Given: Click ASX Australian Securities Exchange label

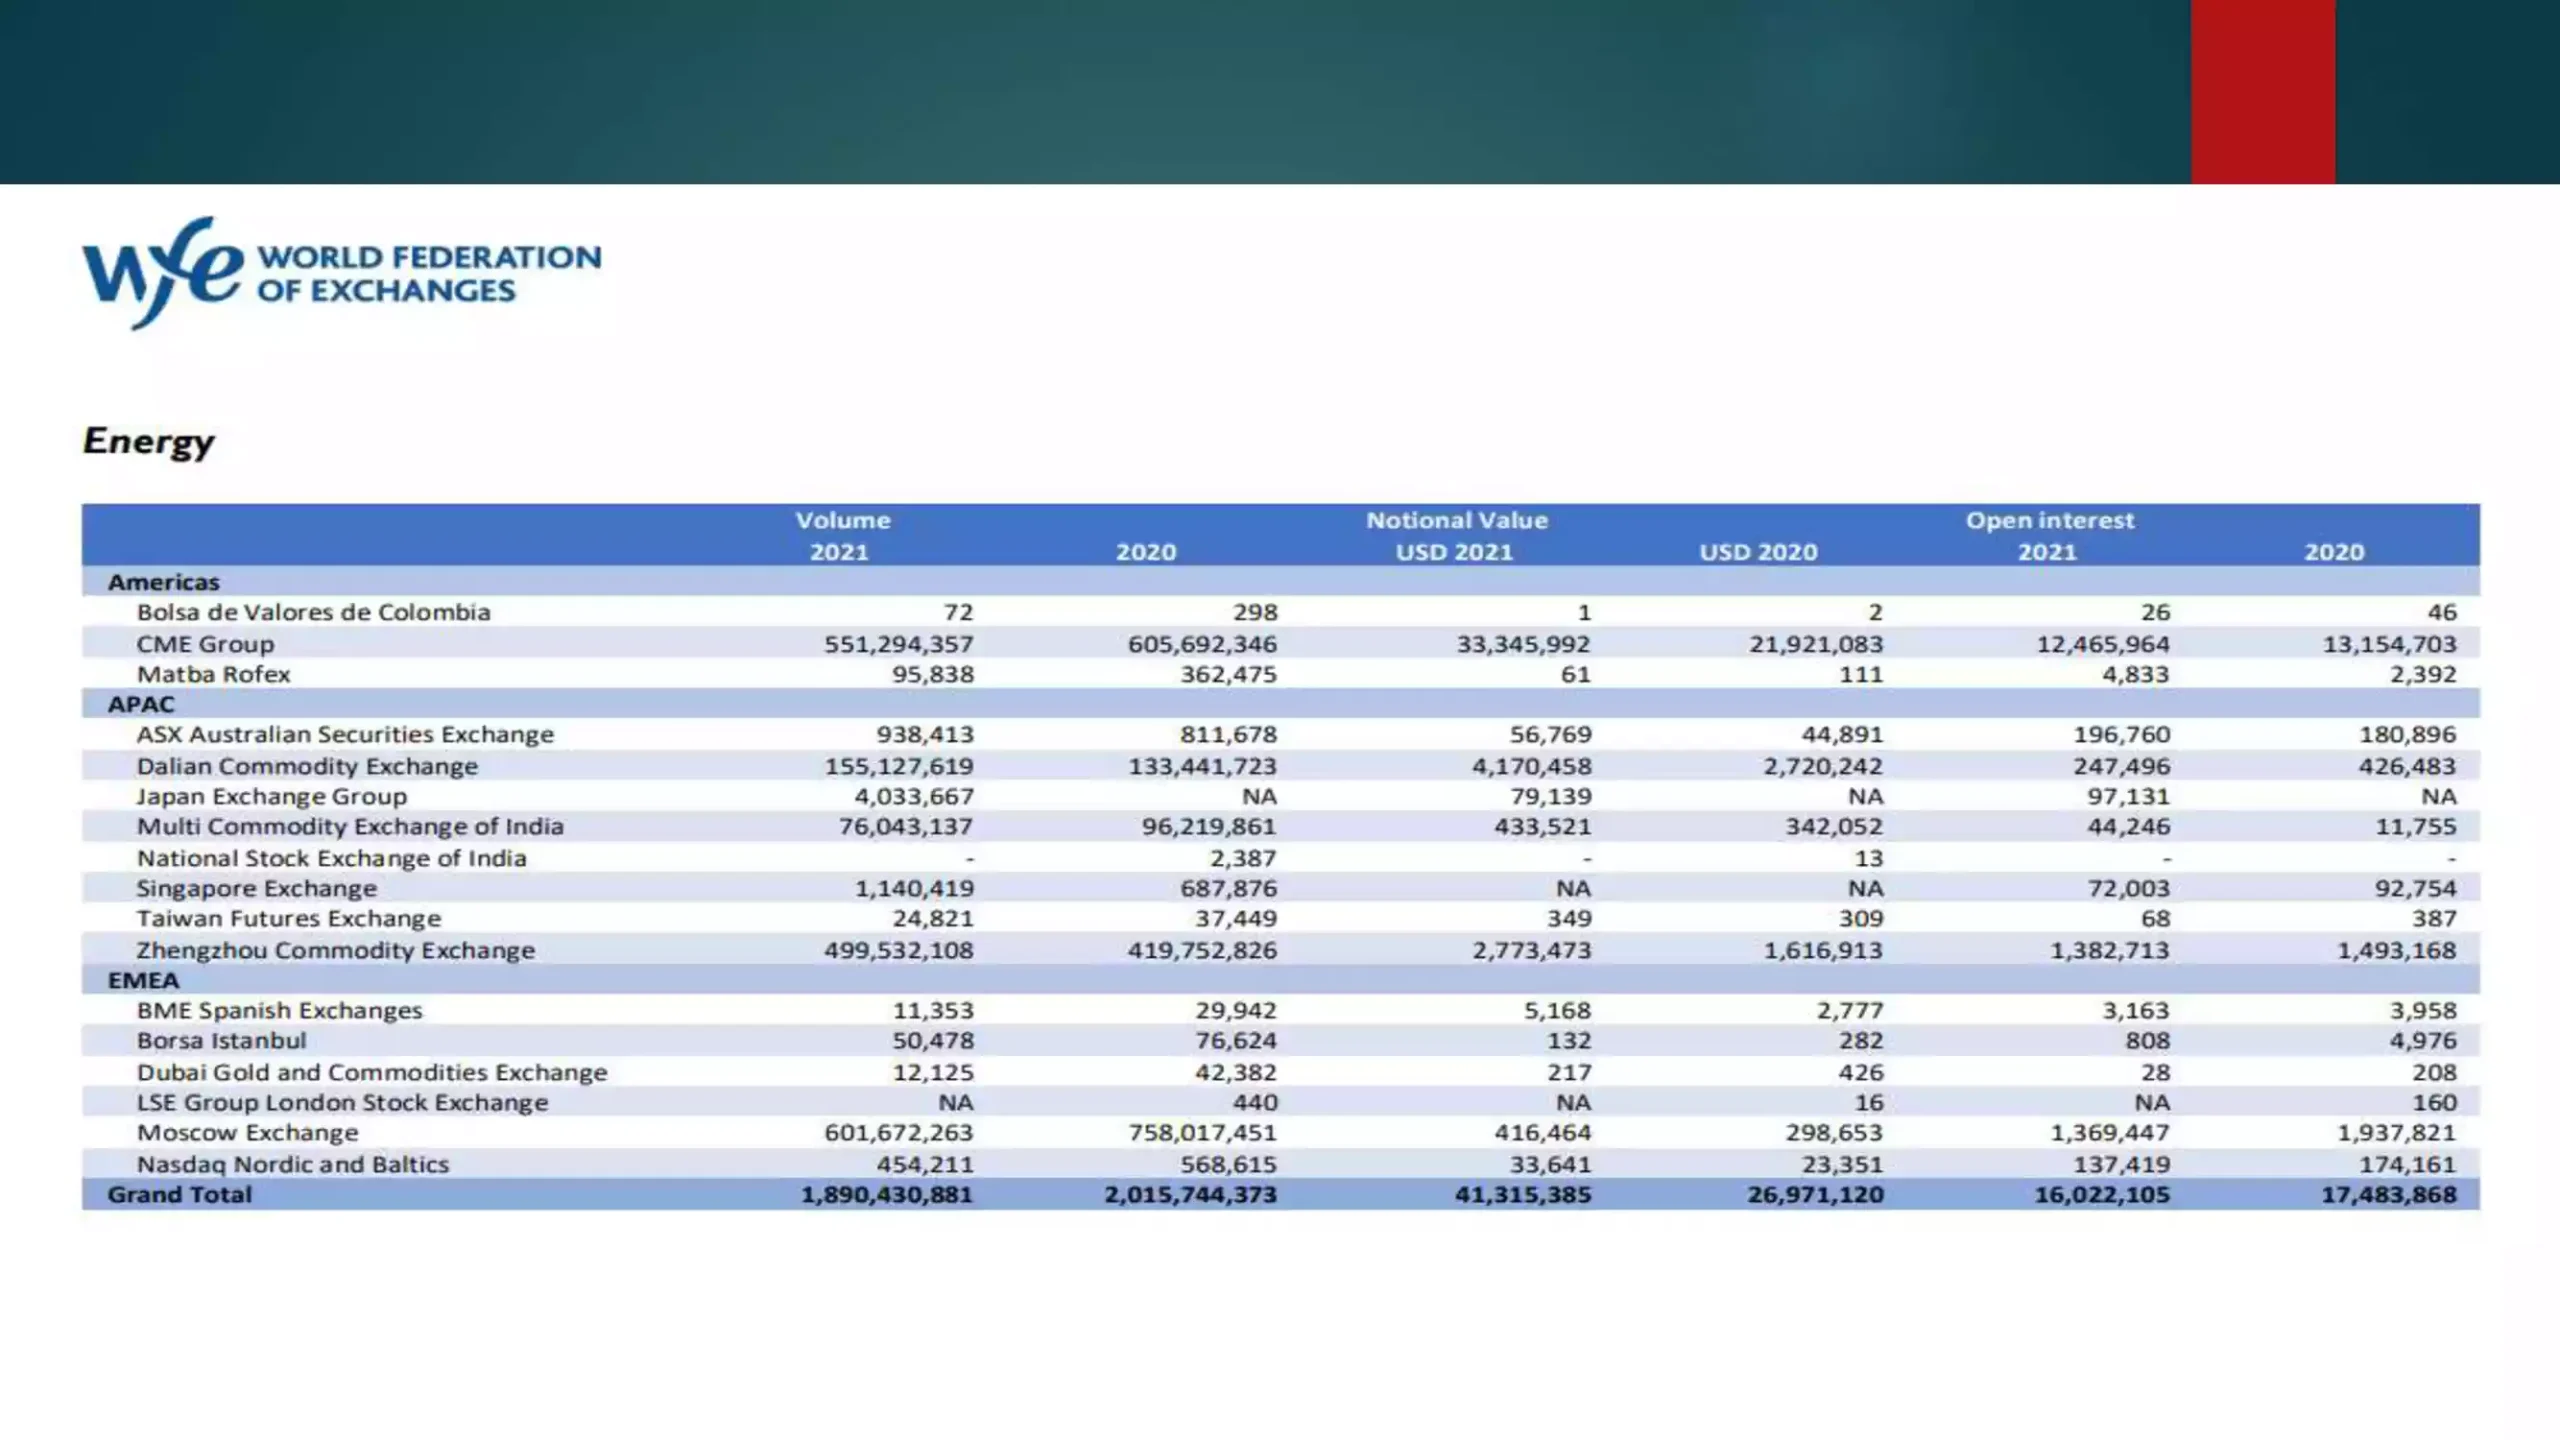Looking at the screenshot, I should pyautogui.click(x=345, y=734).
